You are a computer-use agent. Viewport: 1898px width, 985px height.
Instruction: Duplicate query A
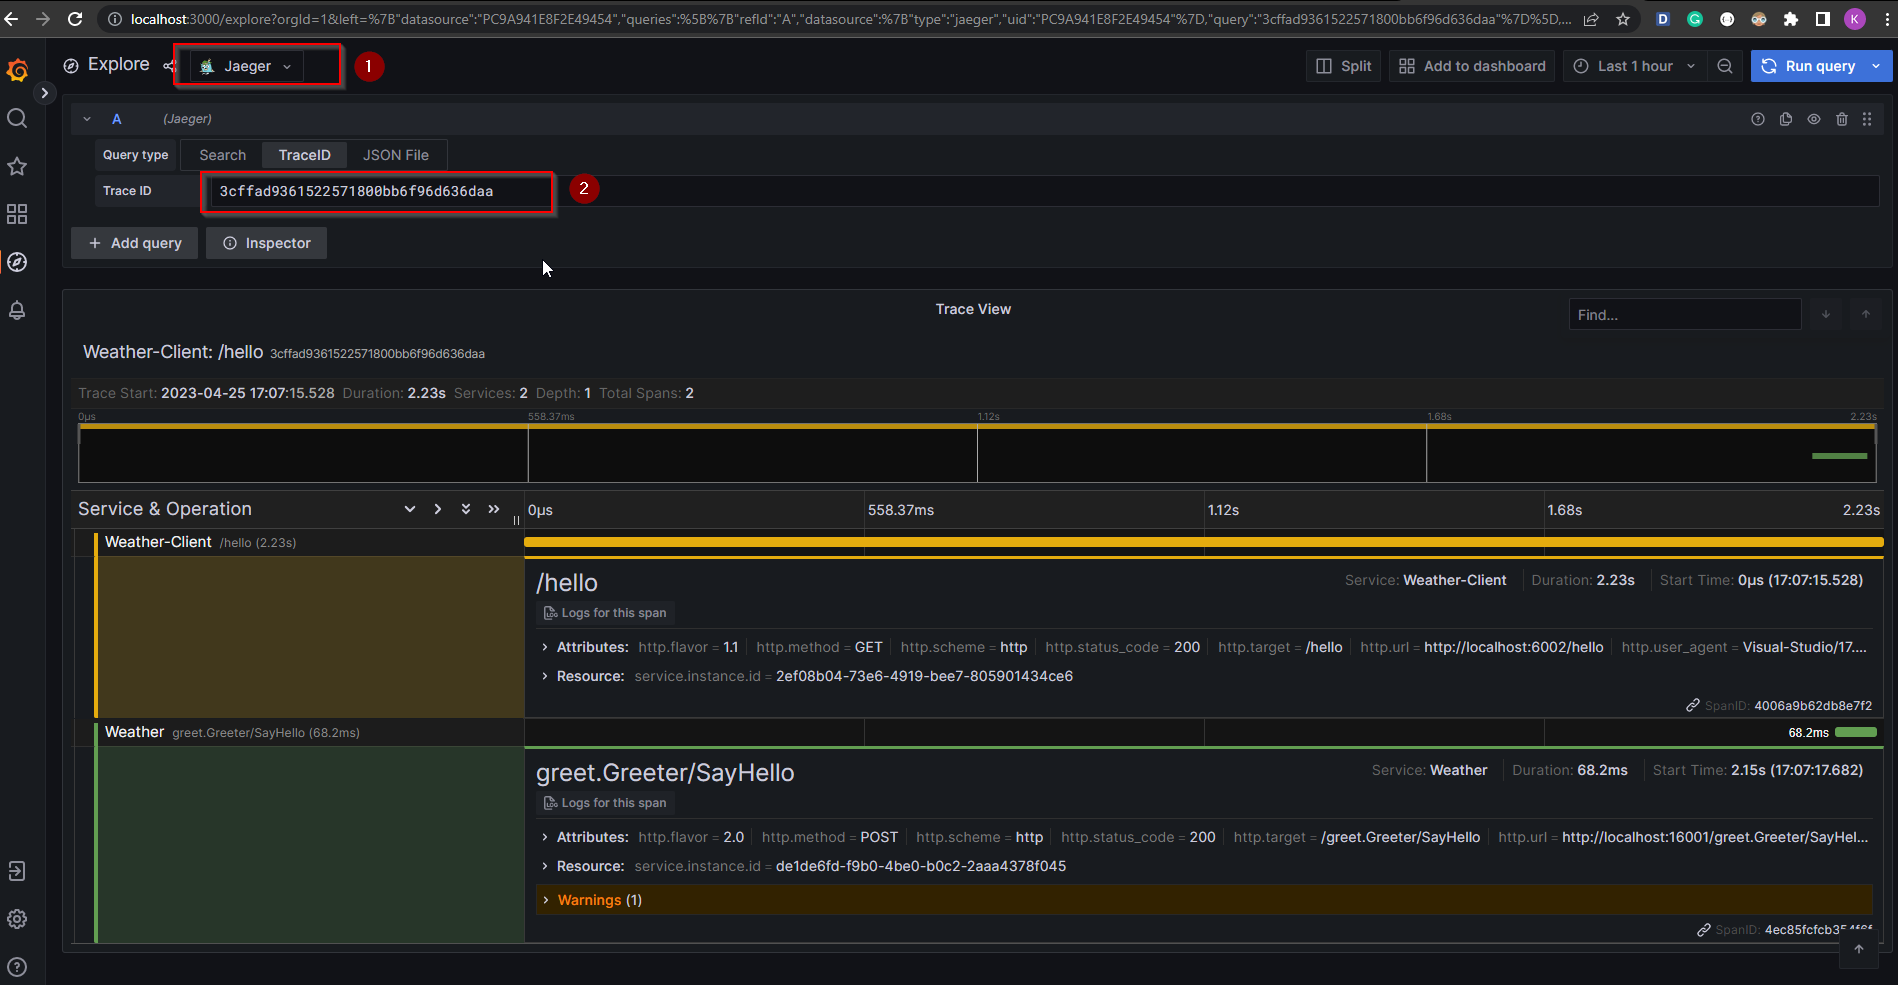point(1786,119)
